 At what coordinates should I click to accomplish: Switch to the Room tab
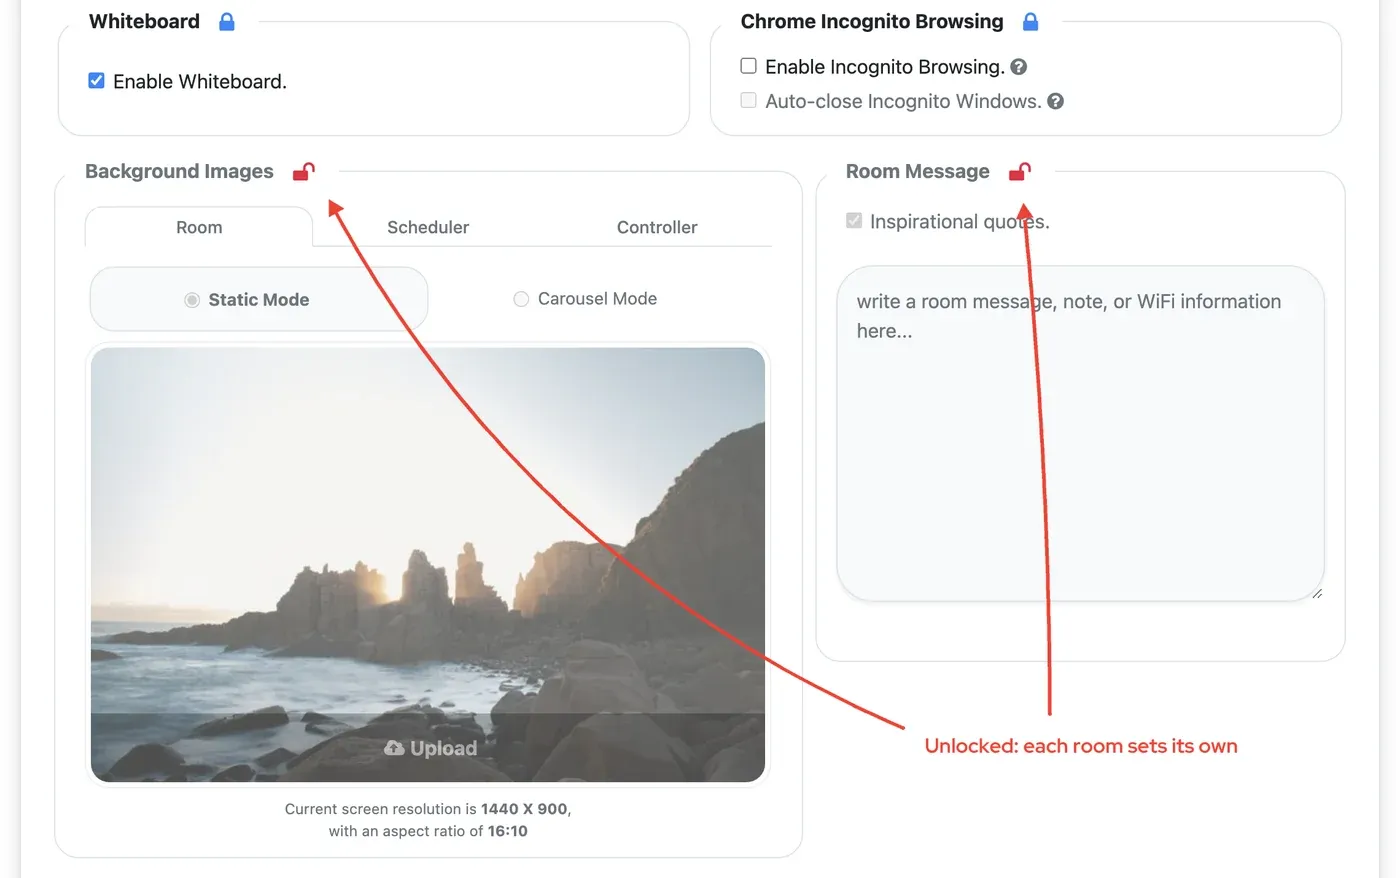click(x=199, y=227)
